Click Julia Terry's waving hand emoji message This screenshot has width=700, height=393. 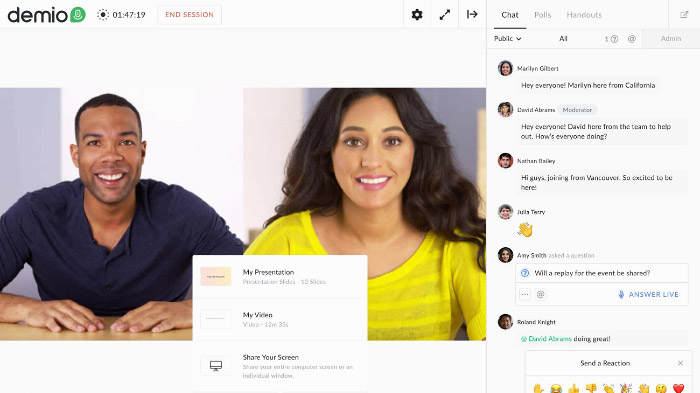tap(525, 230)
